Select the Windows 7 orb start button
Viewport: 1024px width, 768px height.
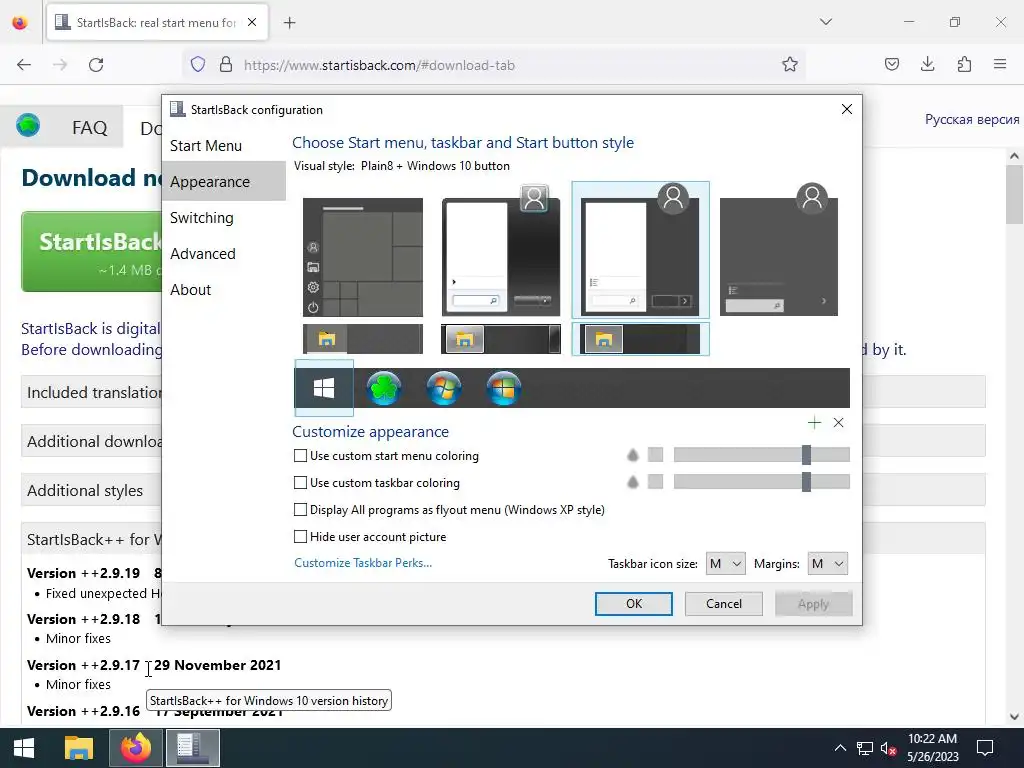(x=444, y=388)
